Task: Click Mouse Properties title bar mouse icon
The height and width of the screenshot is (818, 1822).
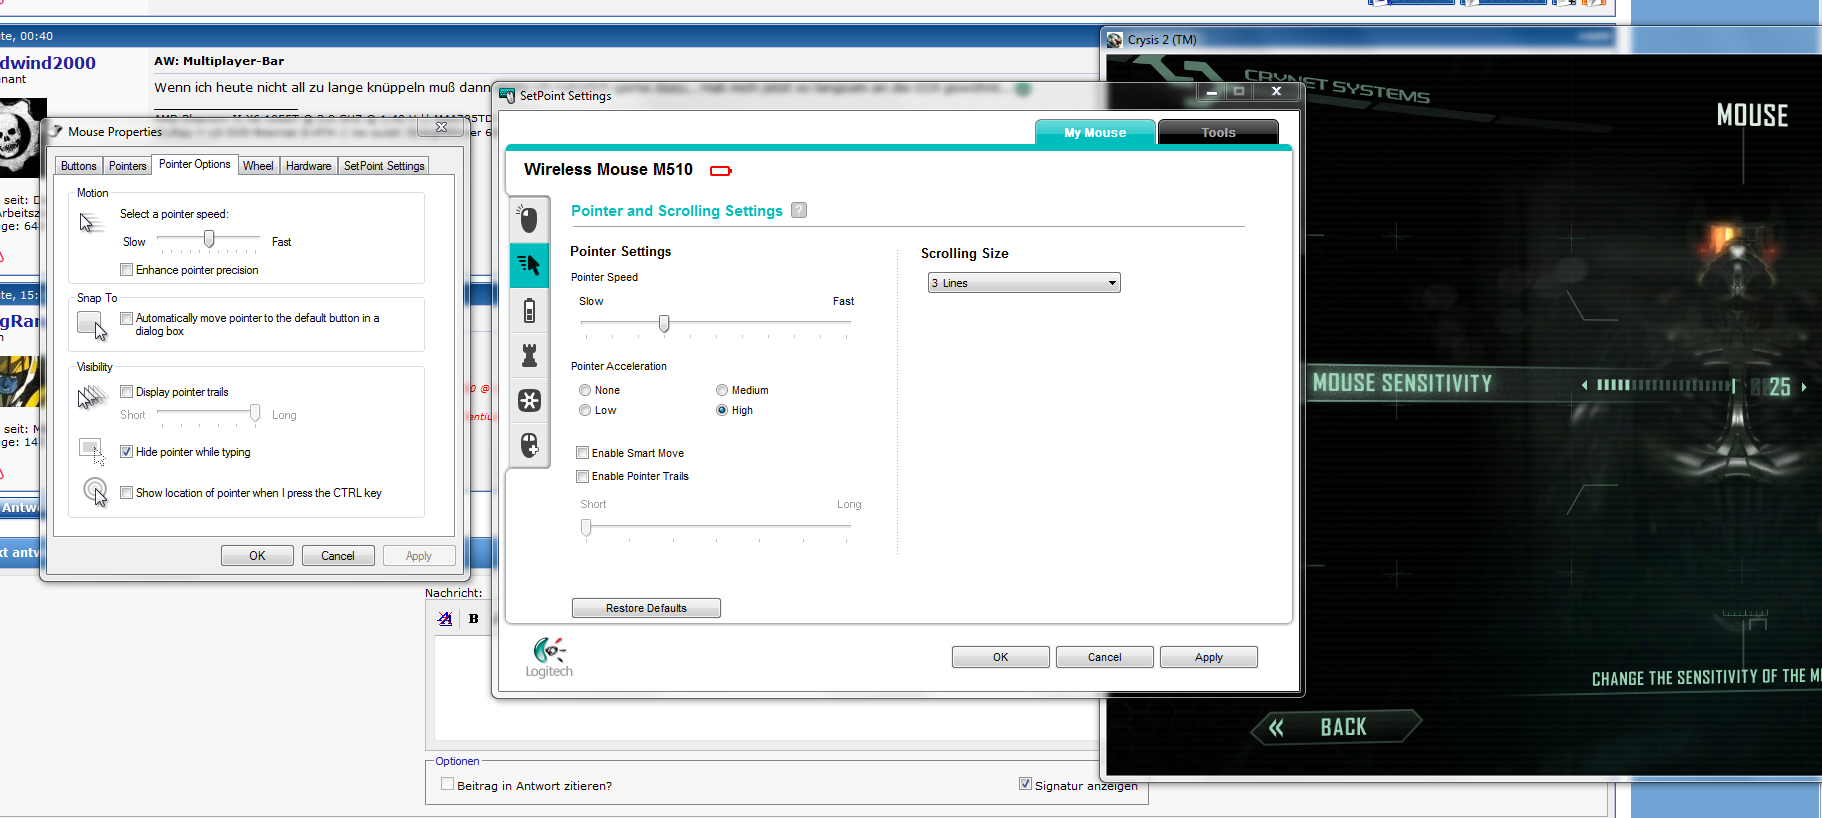Action: tap(56, 131)
